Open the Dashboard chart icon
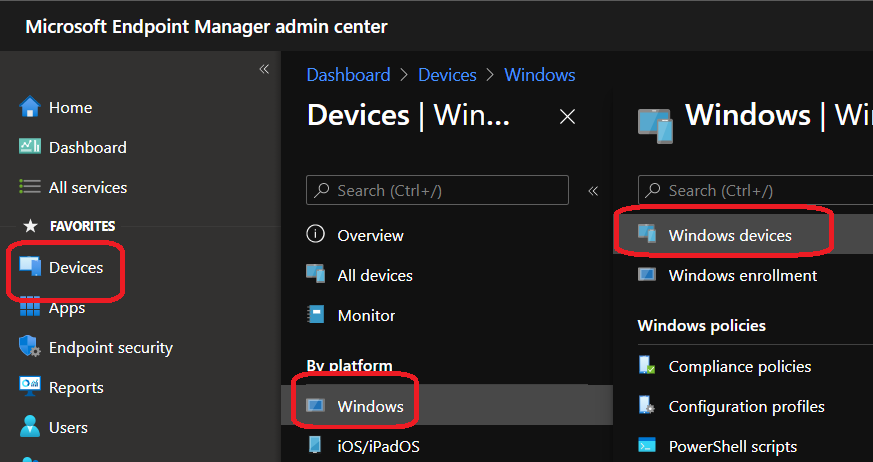Screen dimensions: 873x462 coord(30,147)
